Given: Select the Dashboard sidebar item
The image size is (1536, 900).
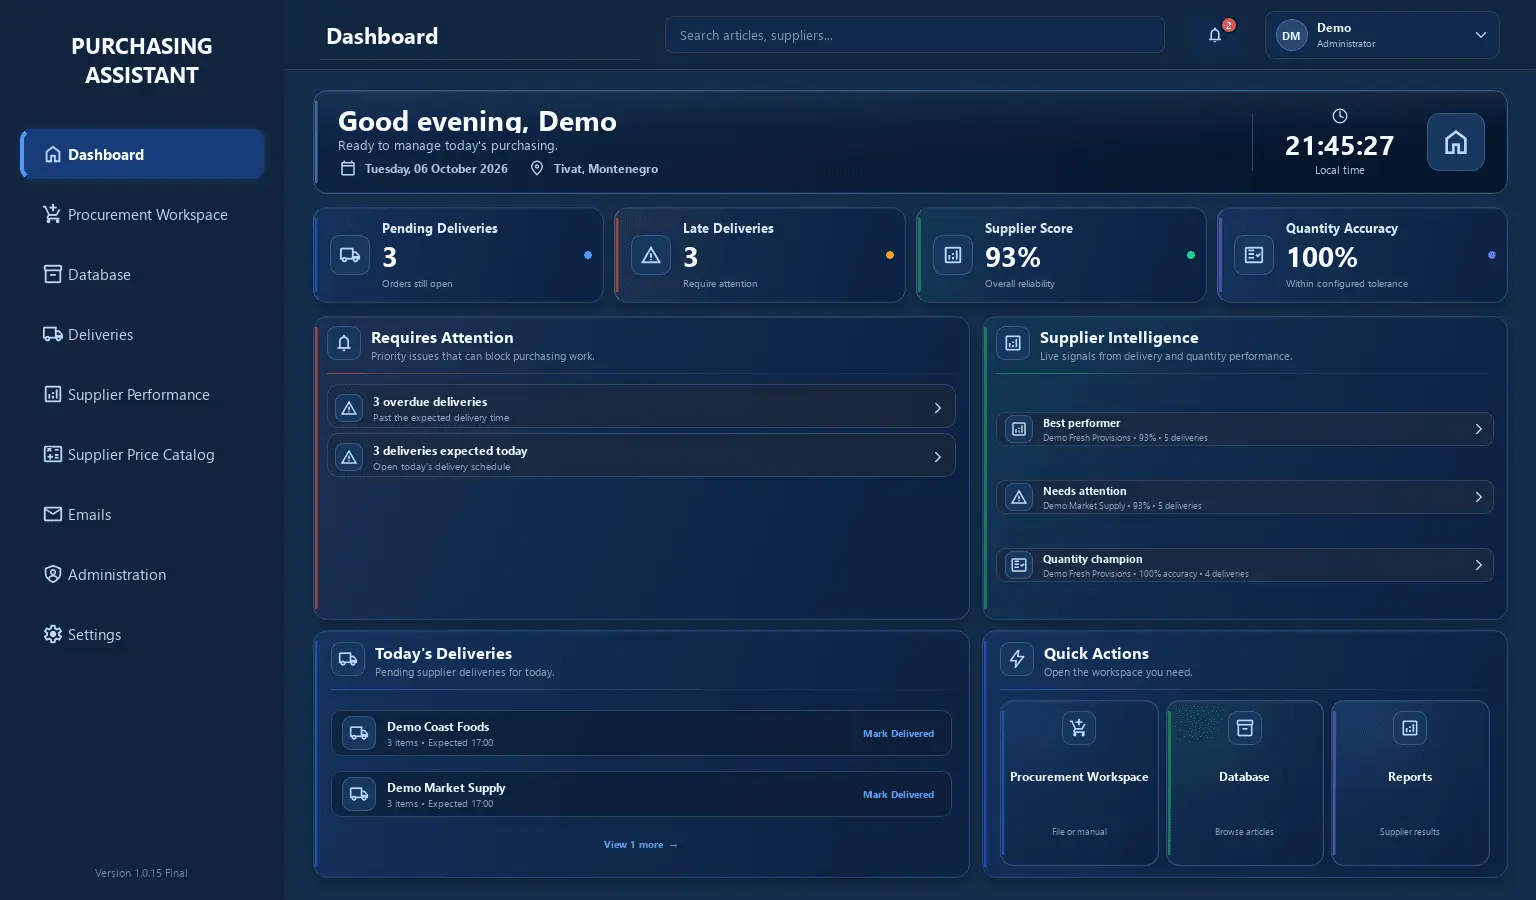Looking at the screenshot, I should click(142, 154).
